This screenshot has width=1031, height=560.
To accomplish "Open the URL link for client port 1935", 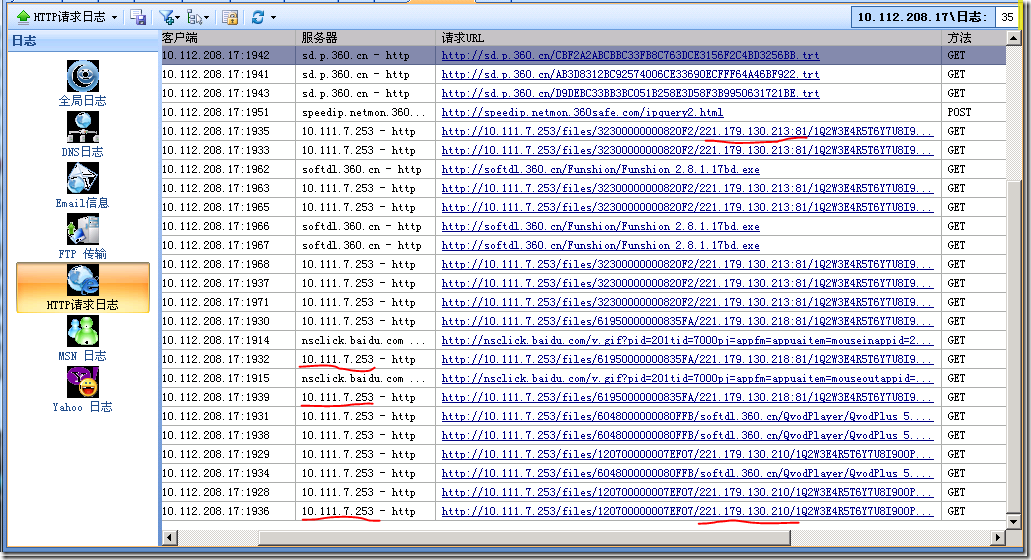I will click(x=687, y=131).
